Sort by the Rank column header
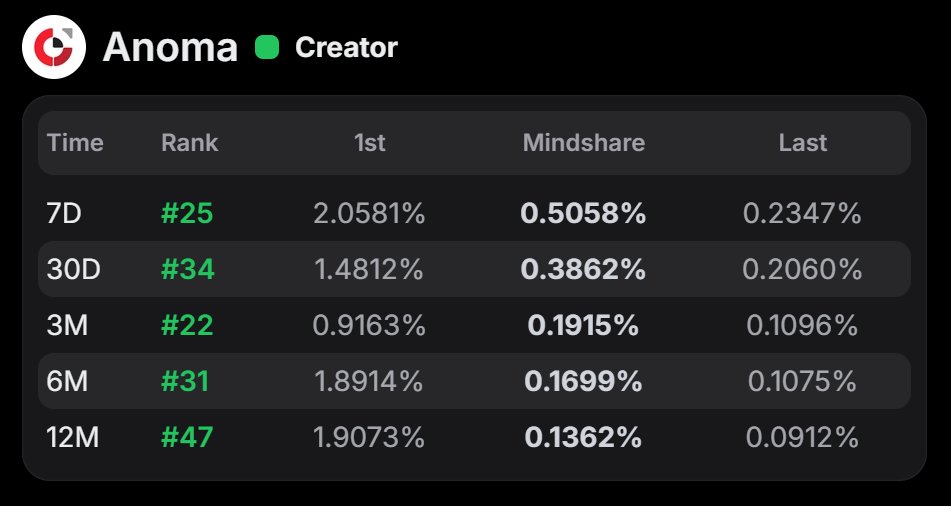951x506 pixels. click(x=190, y=143)
